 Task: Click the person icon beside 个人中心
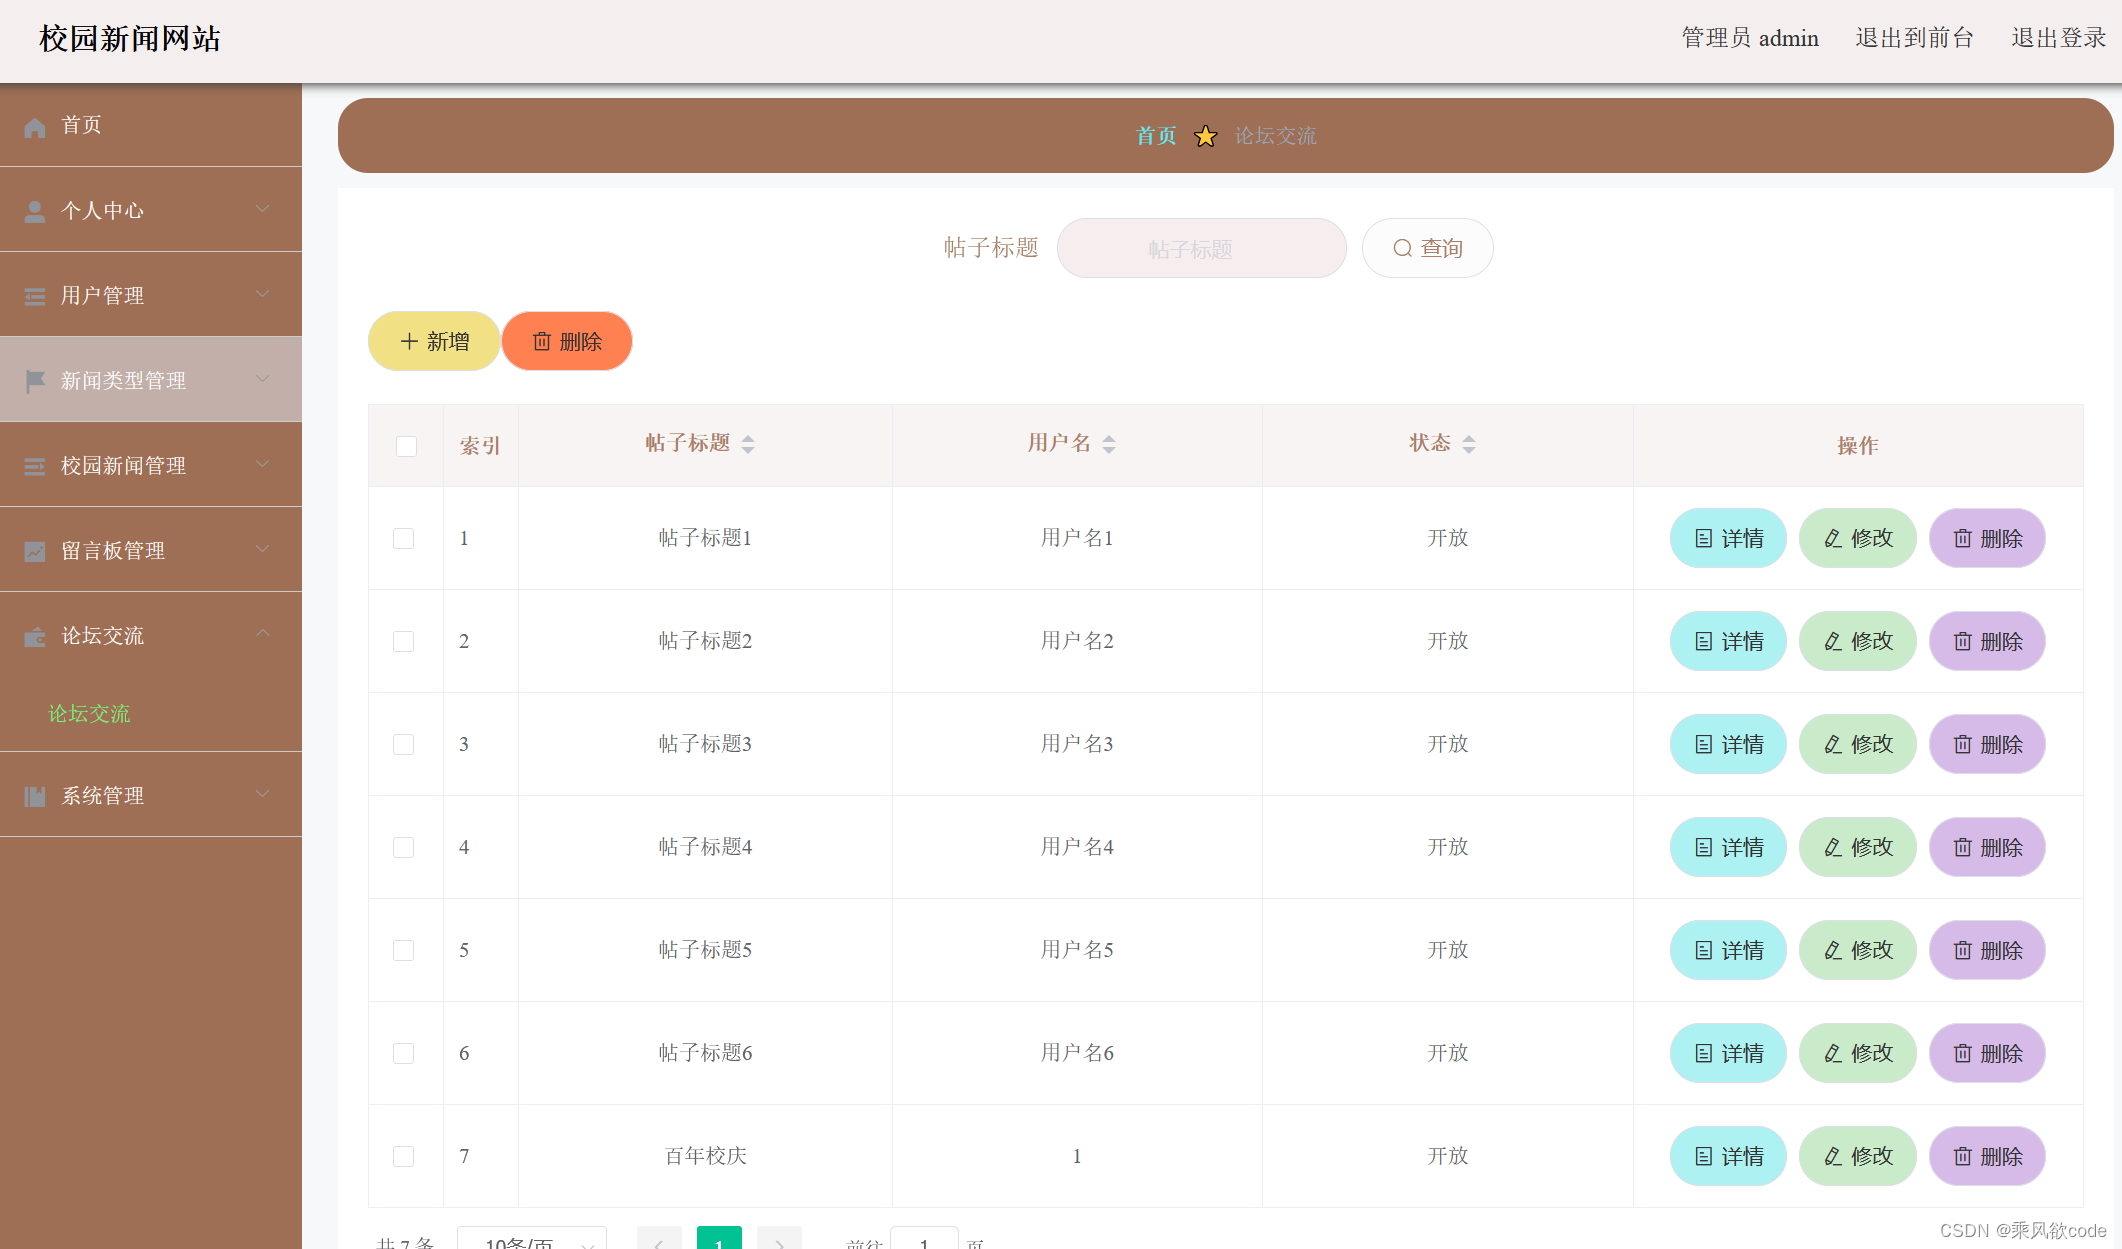coord(35,211)
